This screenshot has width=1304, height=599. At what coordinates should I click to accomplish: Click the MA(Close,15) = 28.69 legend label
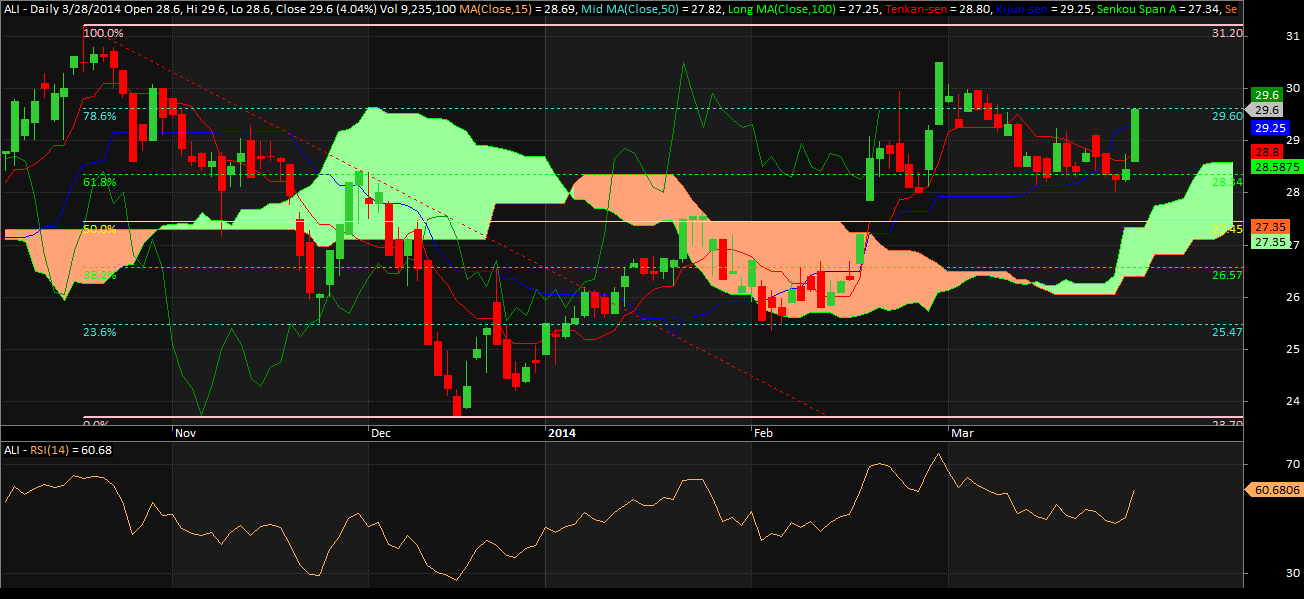[x=515, y=8]
